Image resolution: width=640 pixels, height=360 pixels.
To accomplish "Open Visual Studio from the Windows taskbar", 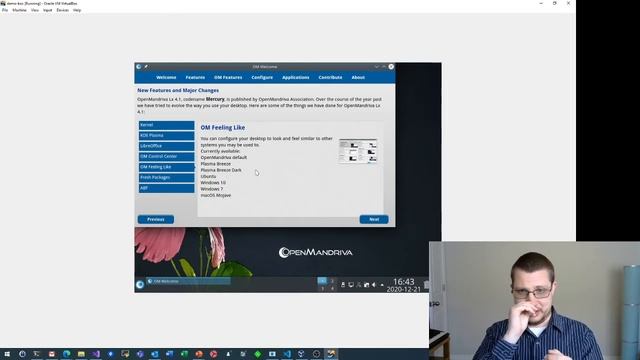I will point(96,354).
